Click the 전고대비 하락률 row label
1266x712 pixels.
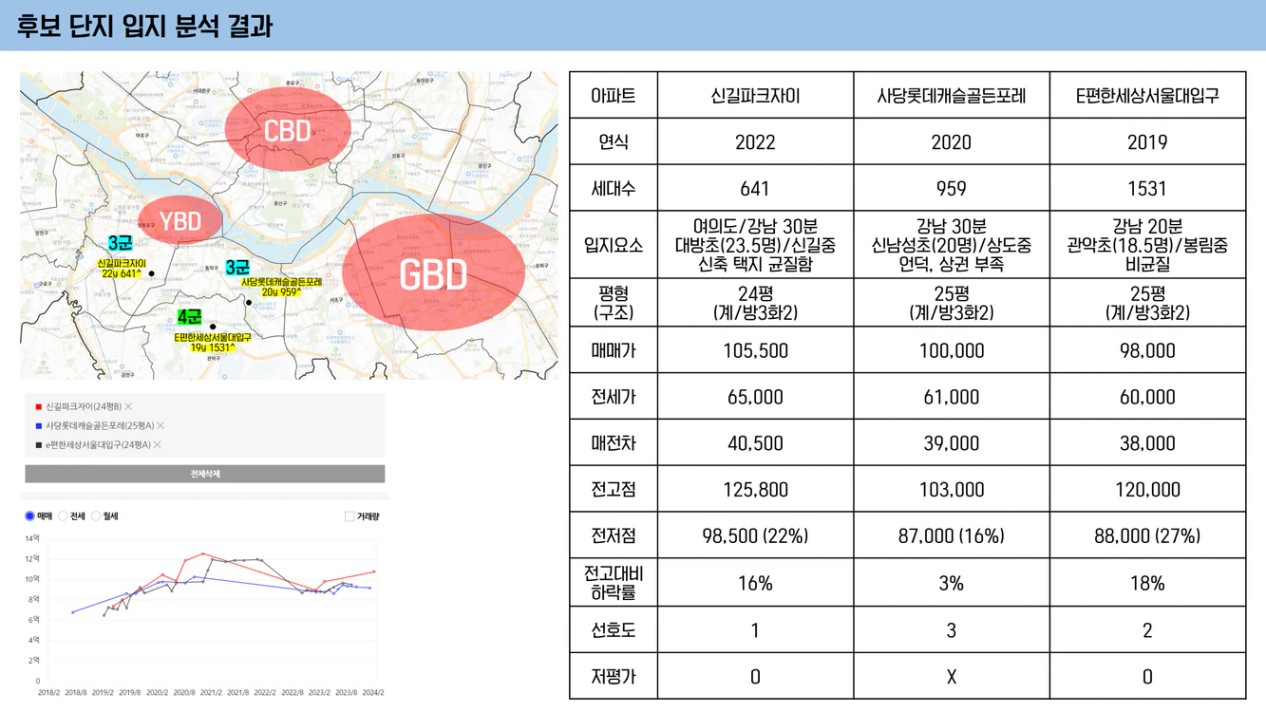coord(611,582)
